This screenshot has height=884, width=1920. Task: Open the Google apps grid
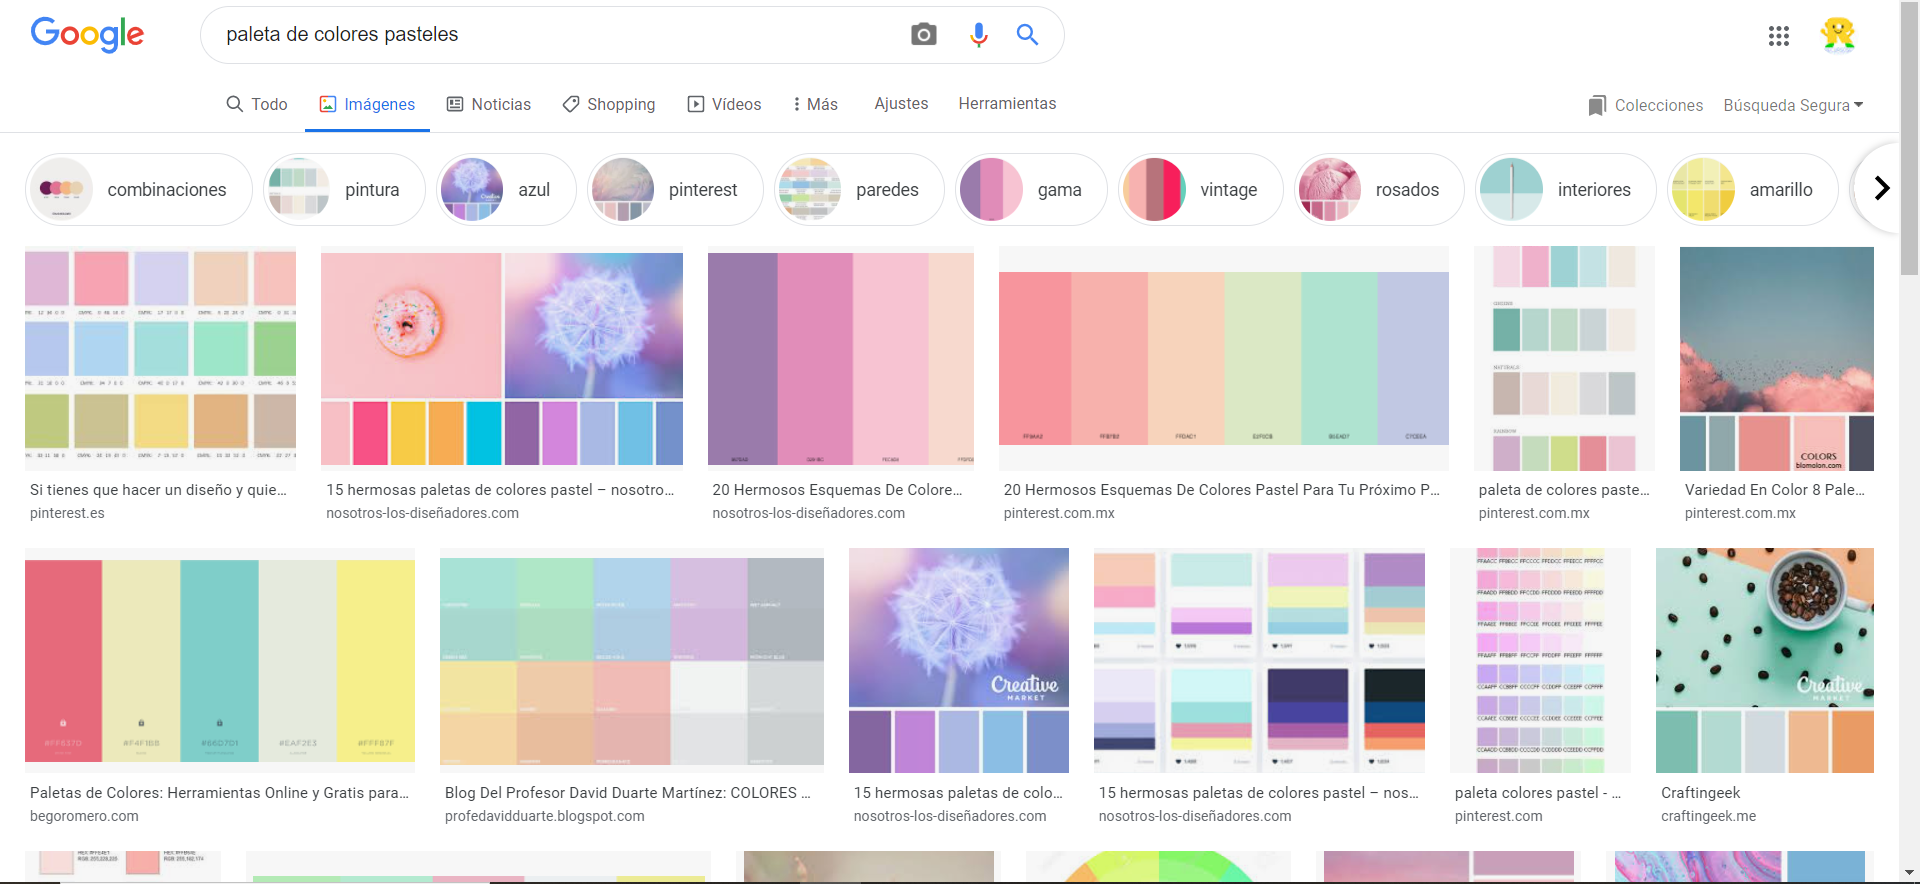[1778, 36]
